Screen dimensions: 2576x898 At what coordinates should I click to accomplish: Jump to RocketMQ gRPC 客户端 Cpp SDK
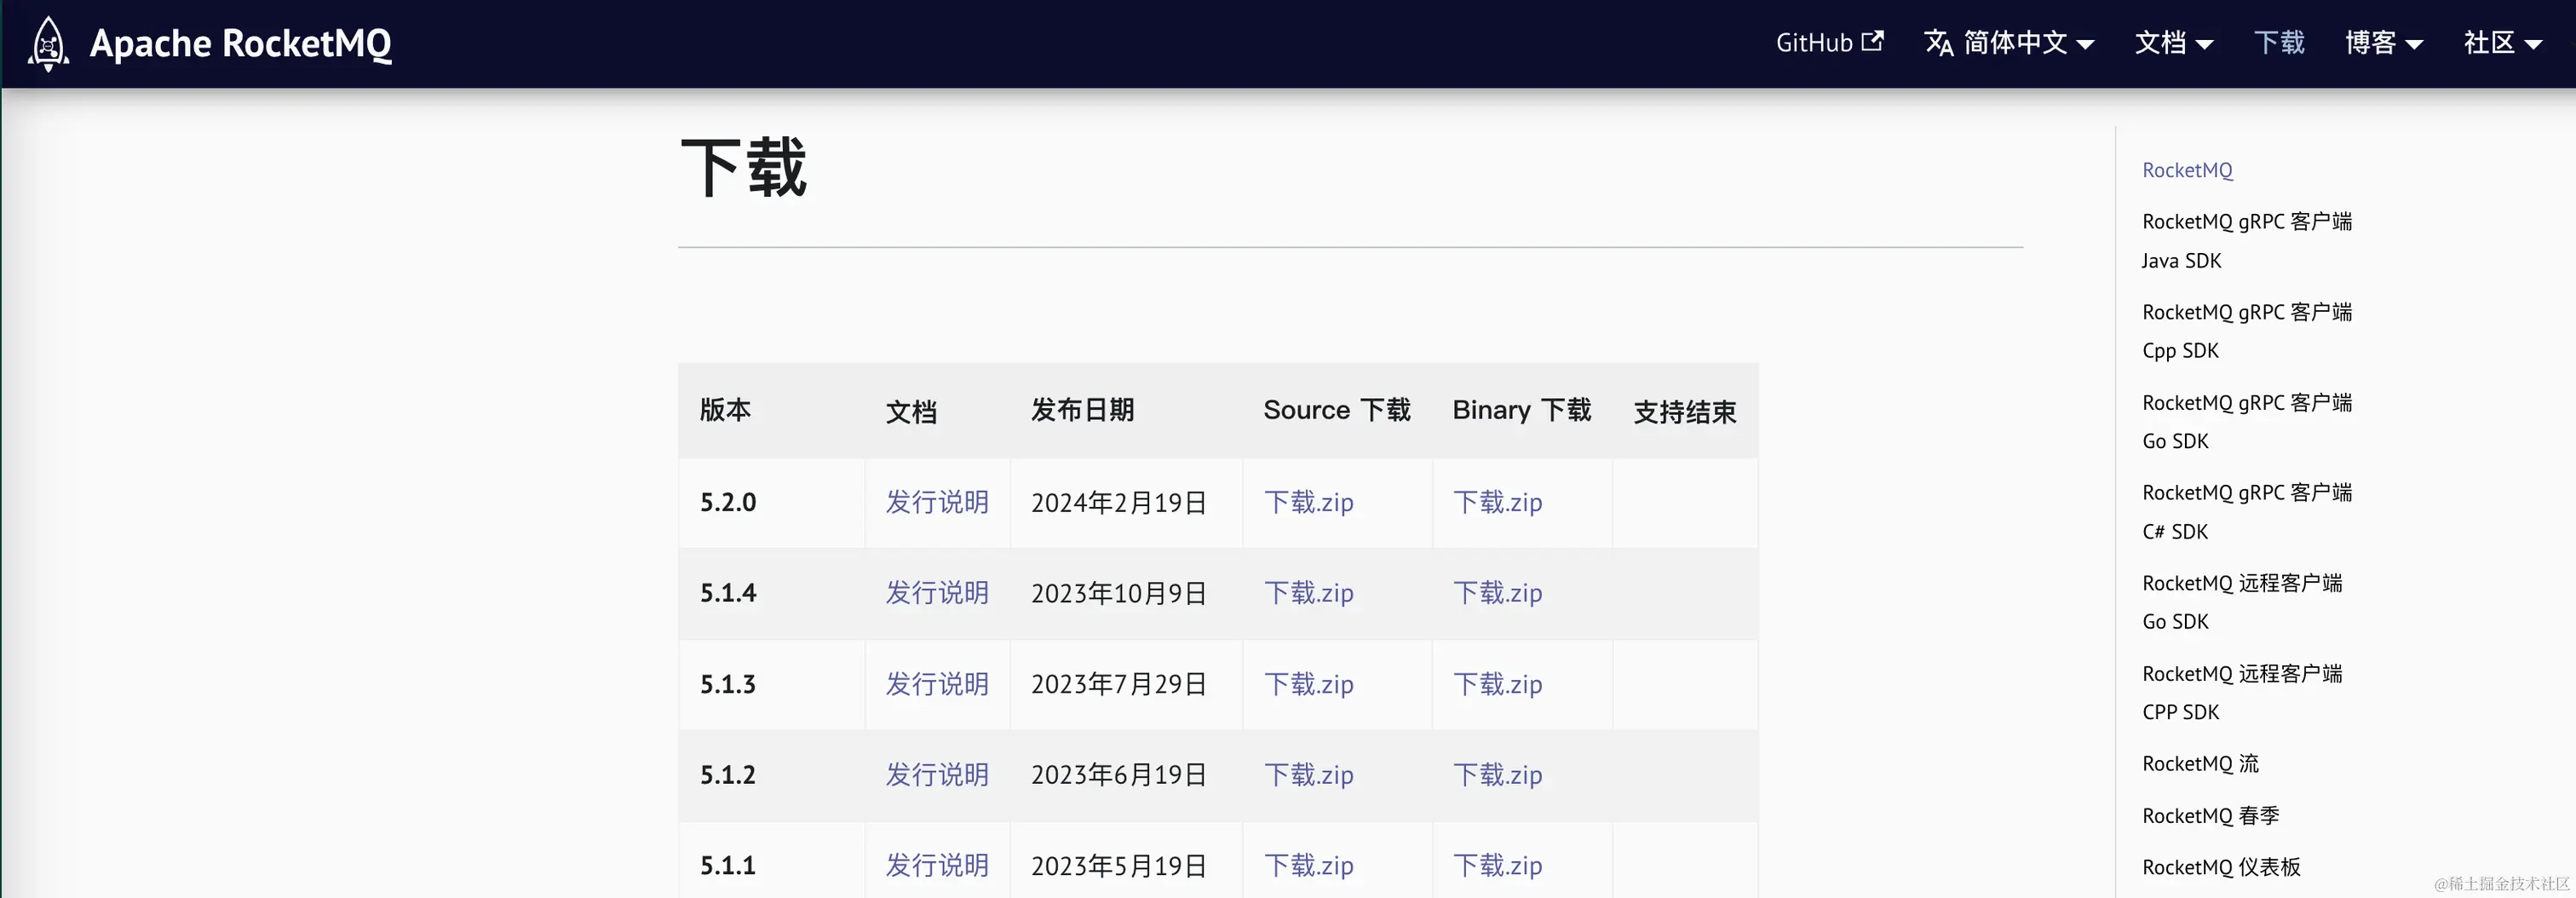point(2246,331)
